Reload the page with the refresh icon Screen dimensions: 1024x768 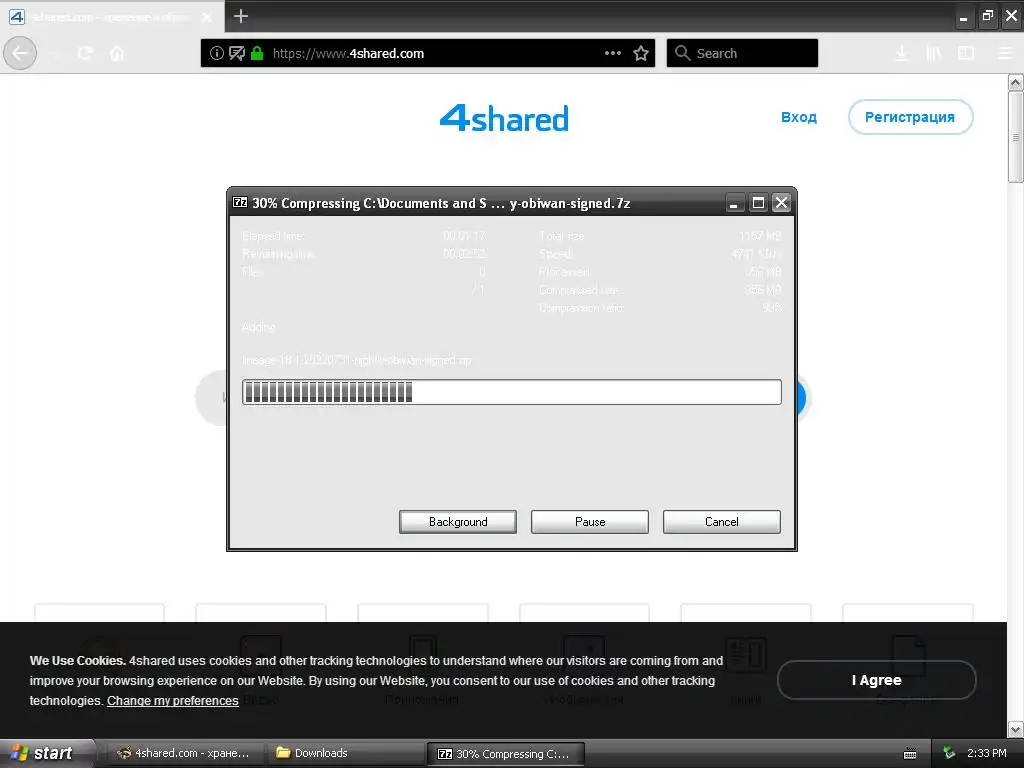85,53
